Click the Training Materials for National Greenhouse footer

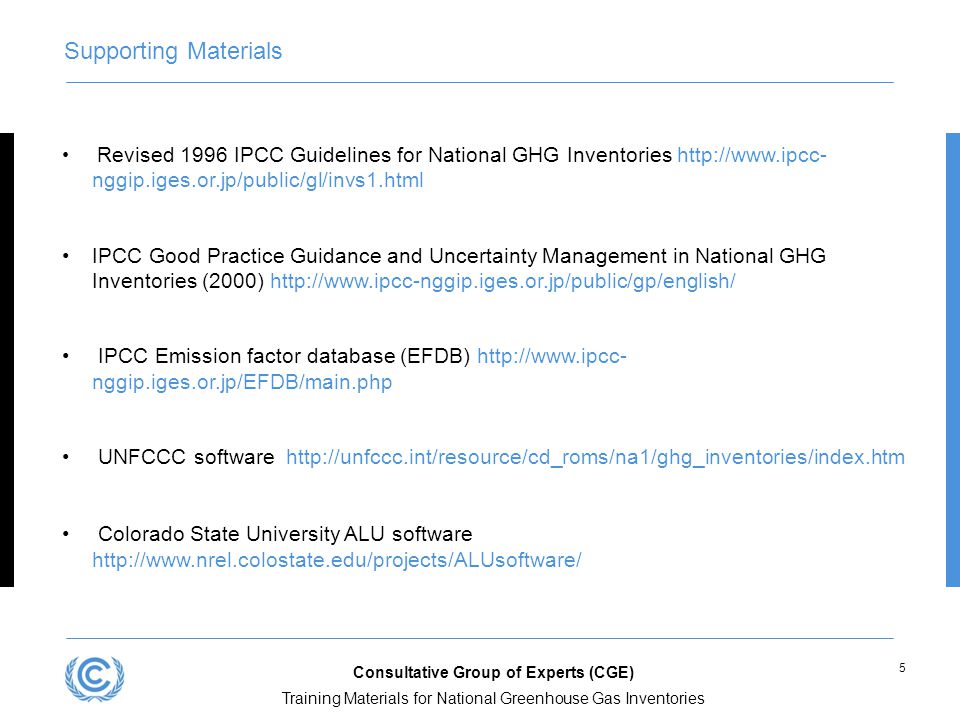pos(493,699)
